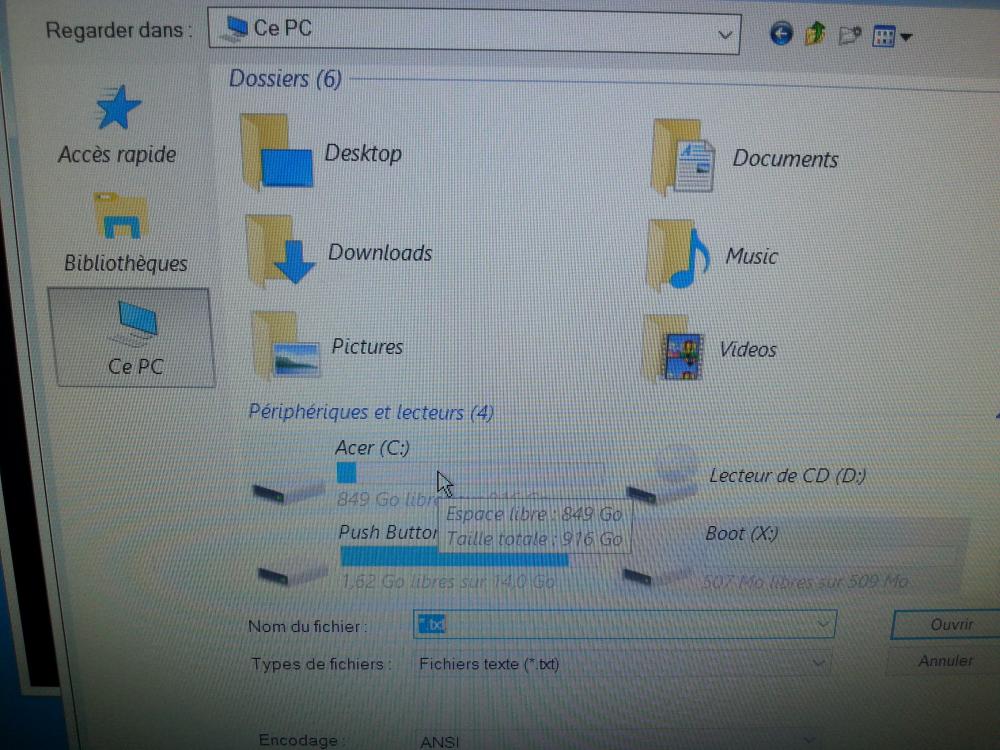1000x750 pixels.
Task: Go up one folder level icon
Action: (814, 34)
